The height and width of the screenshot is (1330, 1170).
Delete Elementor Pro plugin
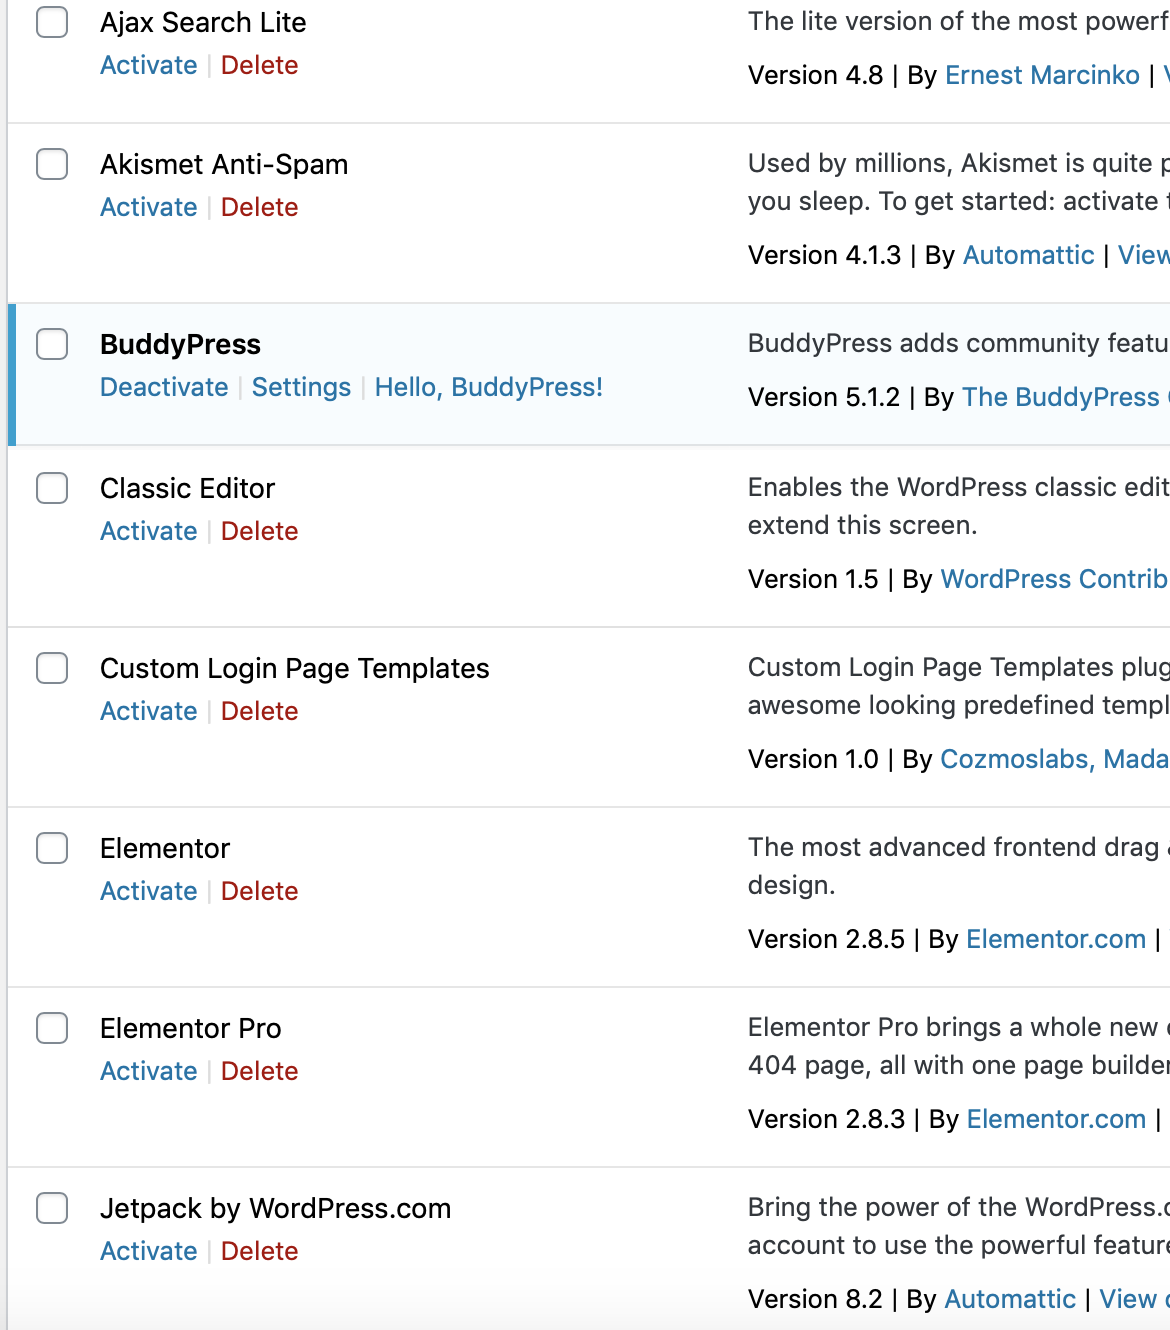(x=260, y=1071)
